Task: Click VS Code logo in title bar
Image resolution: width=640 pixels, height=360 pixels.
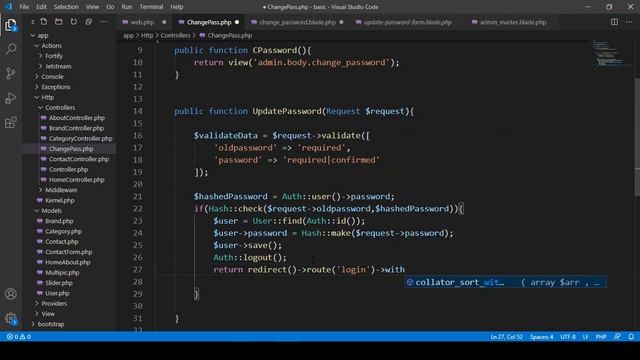Action: pyautogui.click(x=8, y=7)
